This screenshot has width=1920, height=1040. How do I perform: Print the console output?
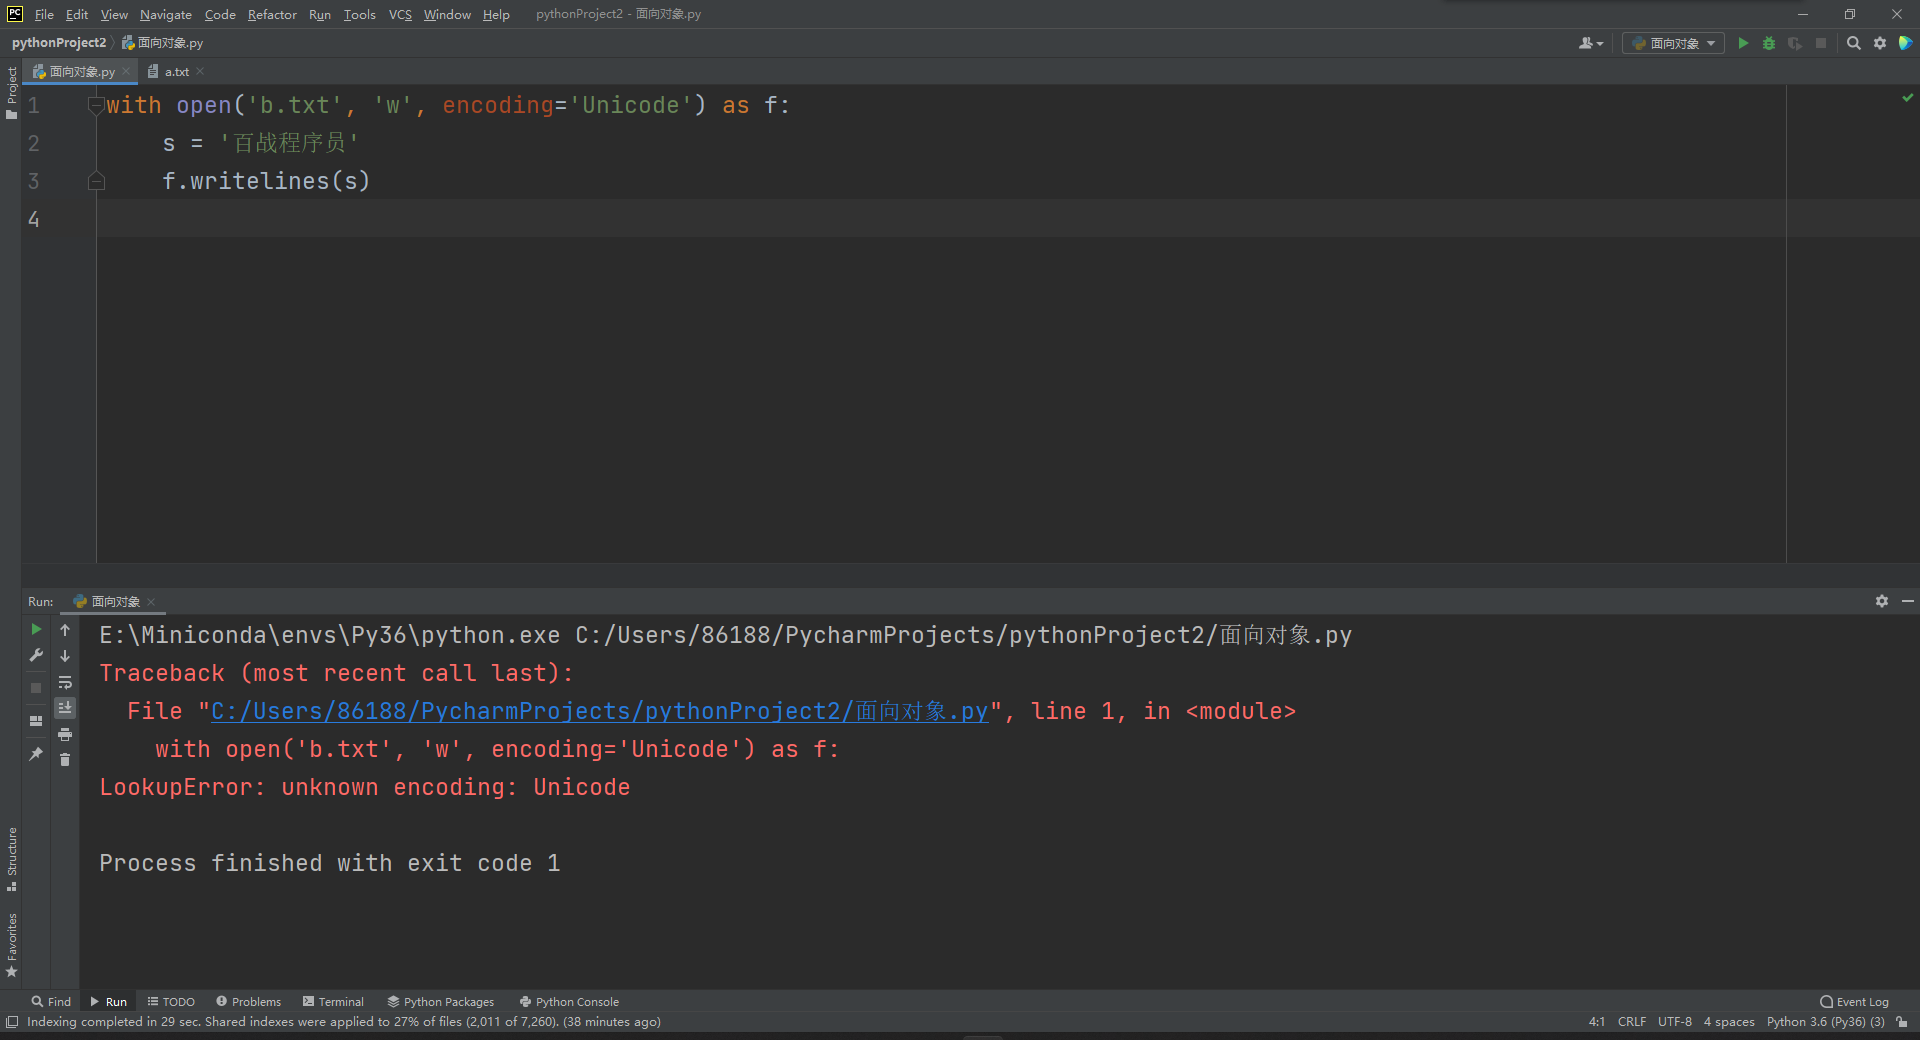65,734
